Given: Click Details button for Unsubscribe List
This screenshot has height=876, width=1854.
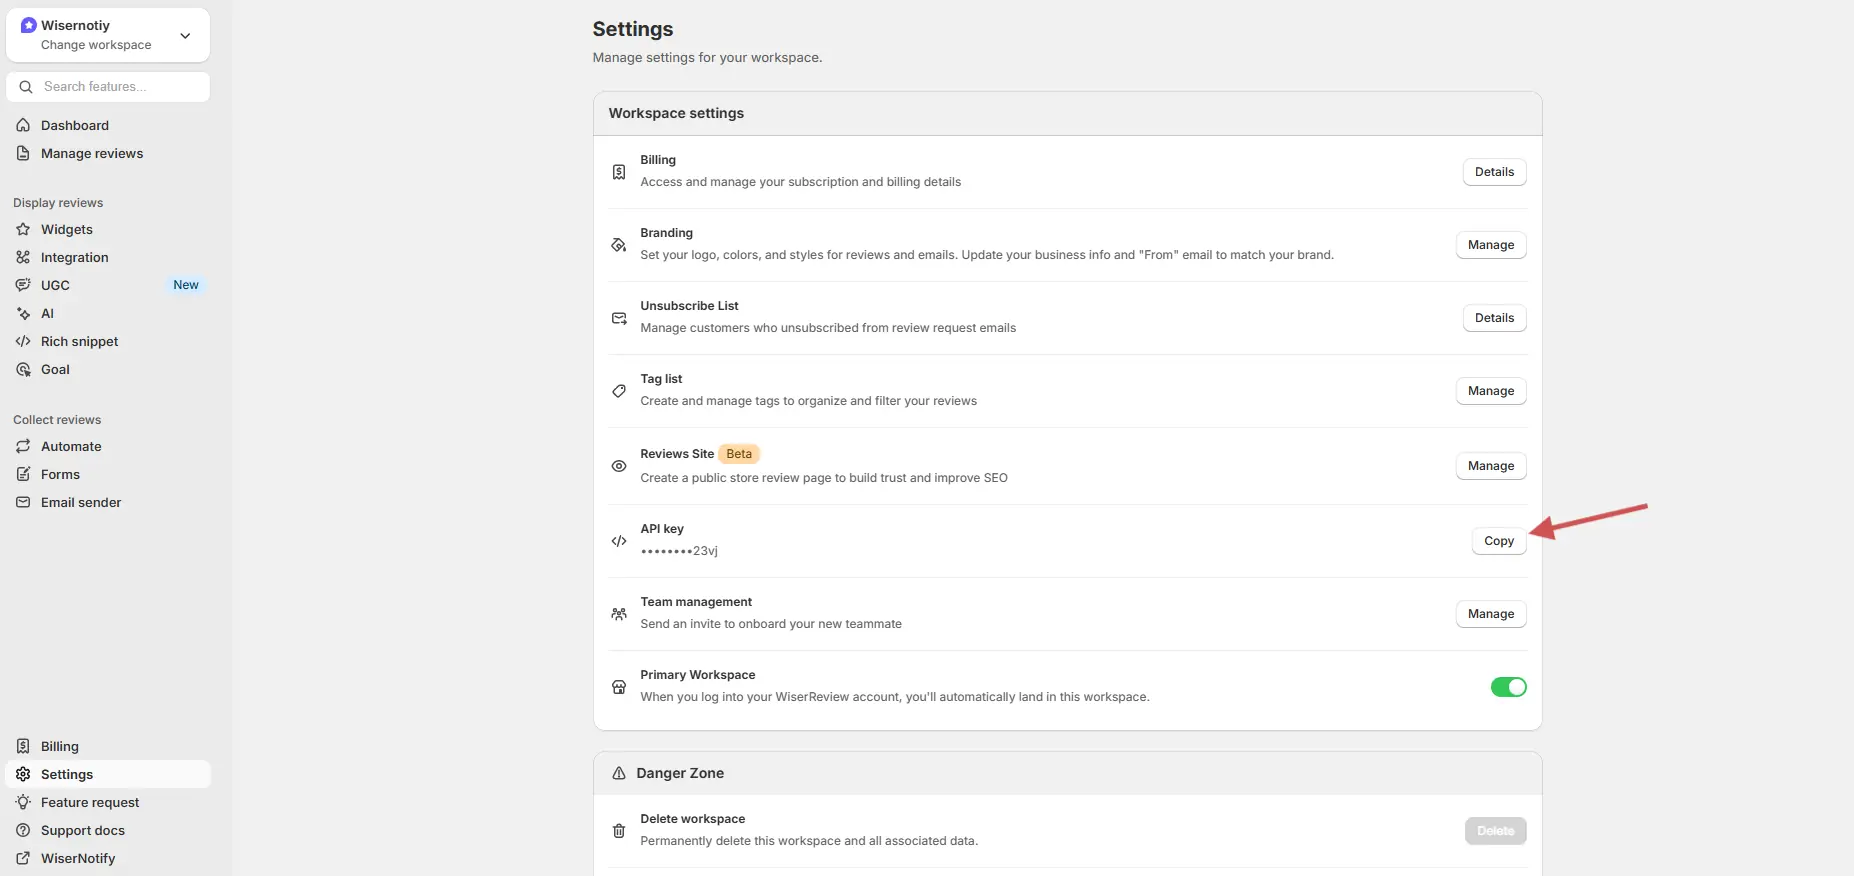Looking at the screenshot, I should (1494, 318).
